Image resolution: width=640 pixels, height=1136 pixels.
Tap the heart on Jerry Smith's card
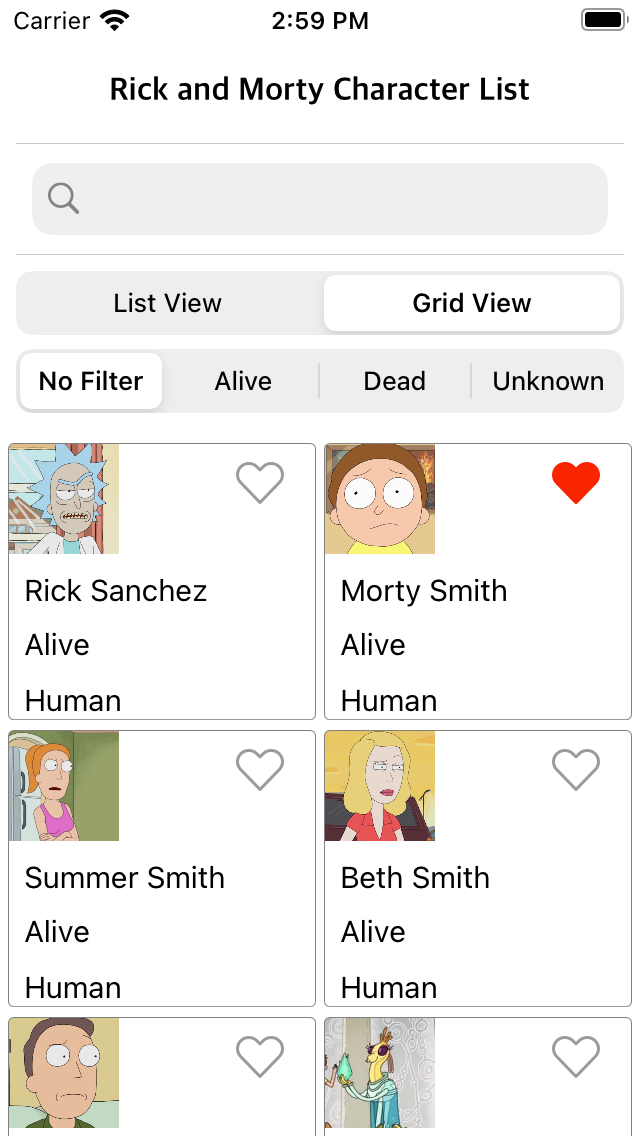tap(260, 1056)
